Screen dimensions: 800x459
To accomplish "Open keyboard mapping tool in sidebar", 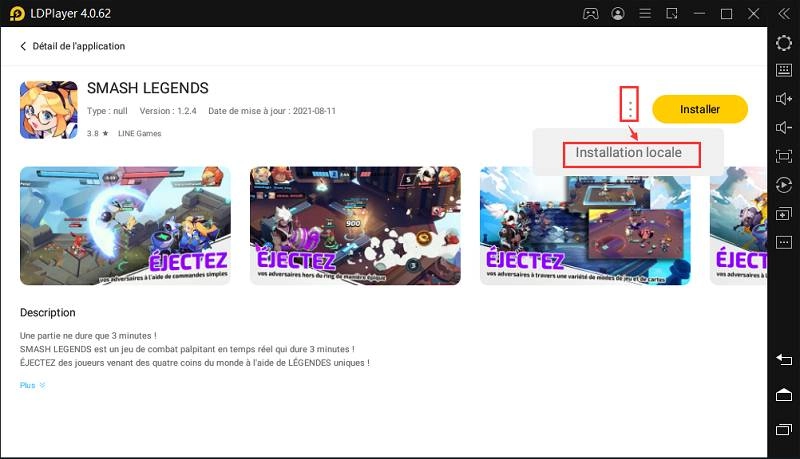I will (x=784, y=71).
